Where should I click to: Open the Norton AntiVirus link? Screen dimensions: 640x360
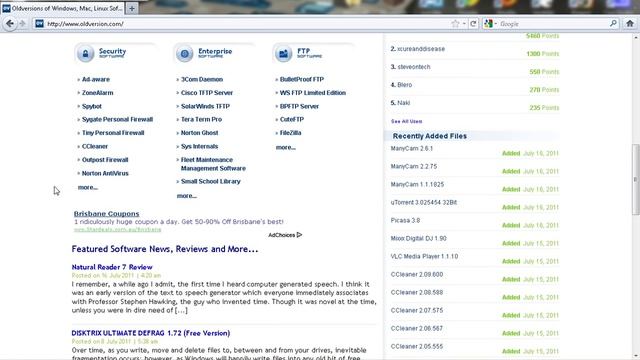point(105,173)
